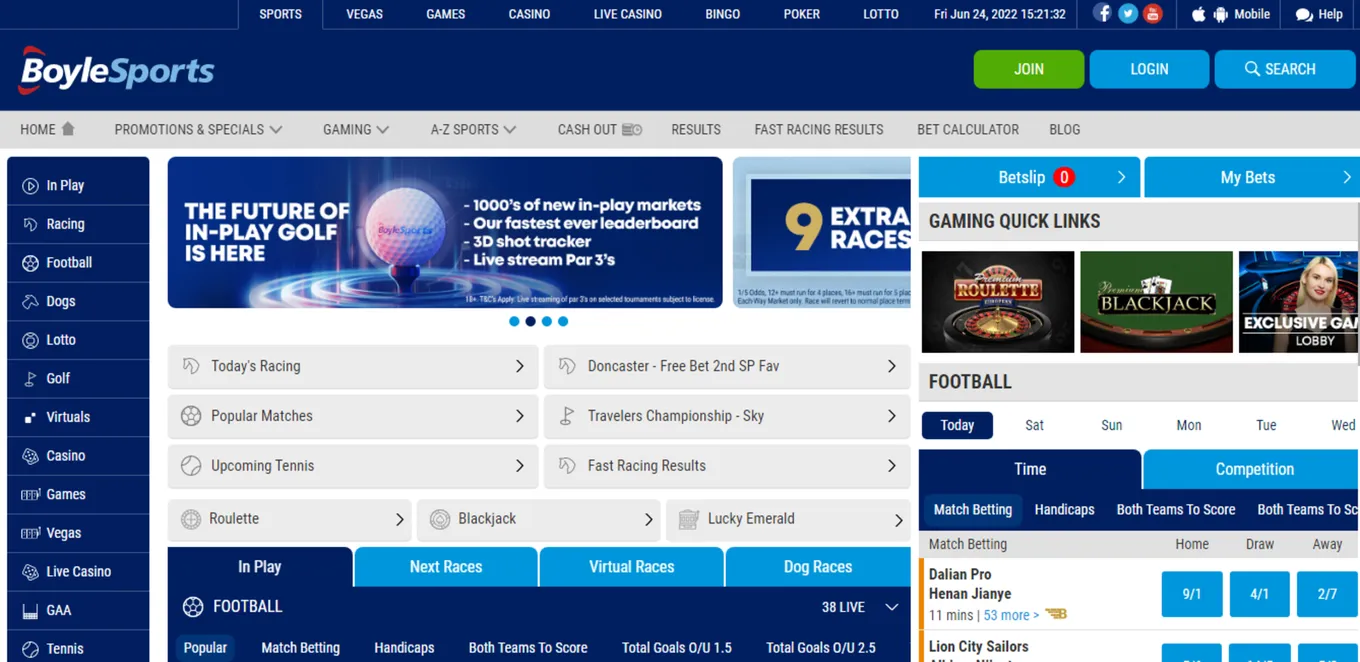Image resolution: width=1360 pixels, height=662 pixels.
Task: Open the My Bets panel
Action: tap(1252, 177)
